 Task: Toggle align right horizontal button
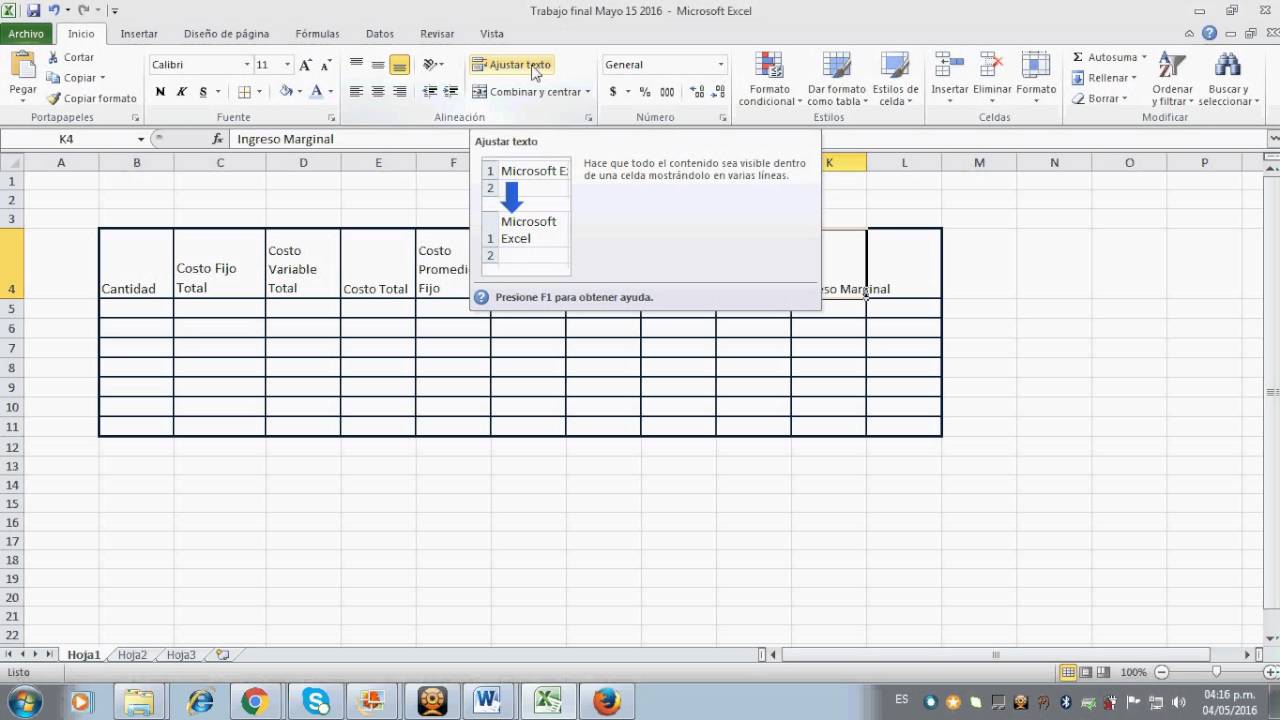[x=400, y=92]
